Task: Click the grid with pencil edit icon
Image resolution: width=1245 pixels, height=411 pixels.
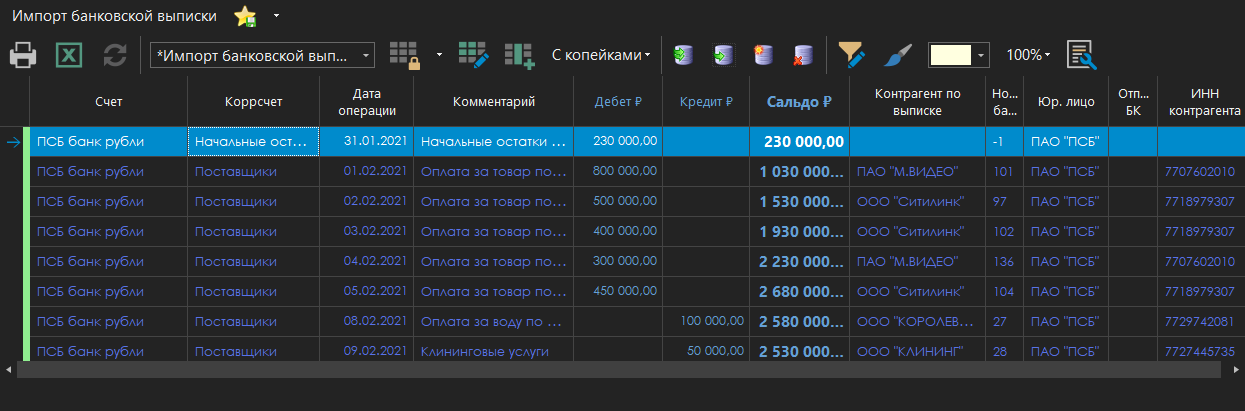Action: (x=472, y=55)
